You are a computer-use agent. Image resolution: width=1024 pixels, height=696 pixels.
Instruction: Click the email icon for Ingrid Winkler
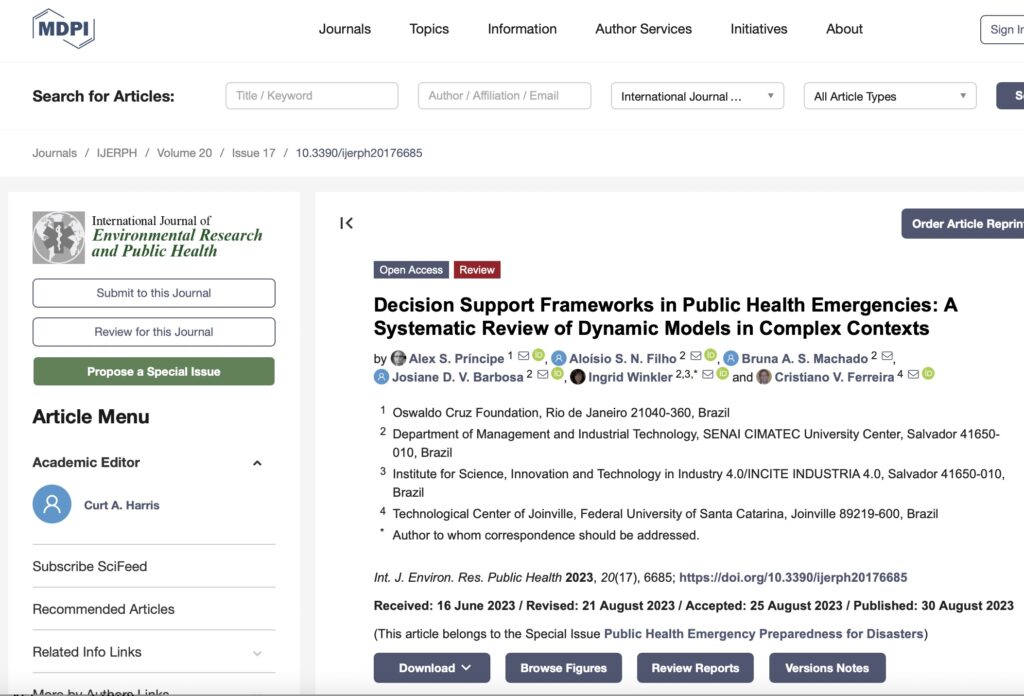coord(708,375)
